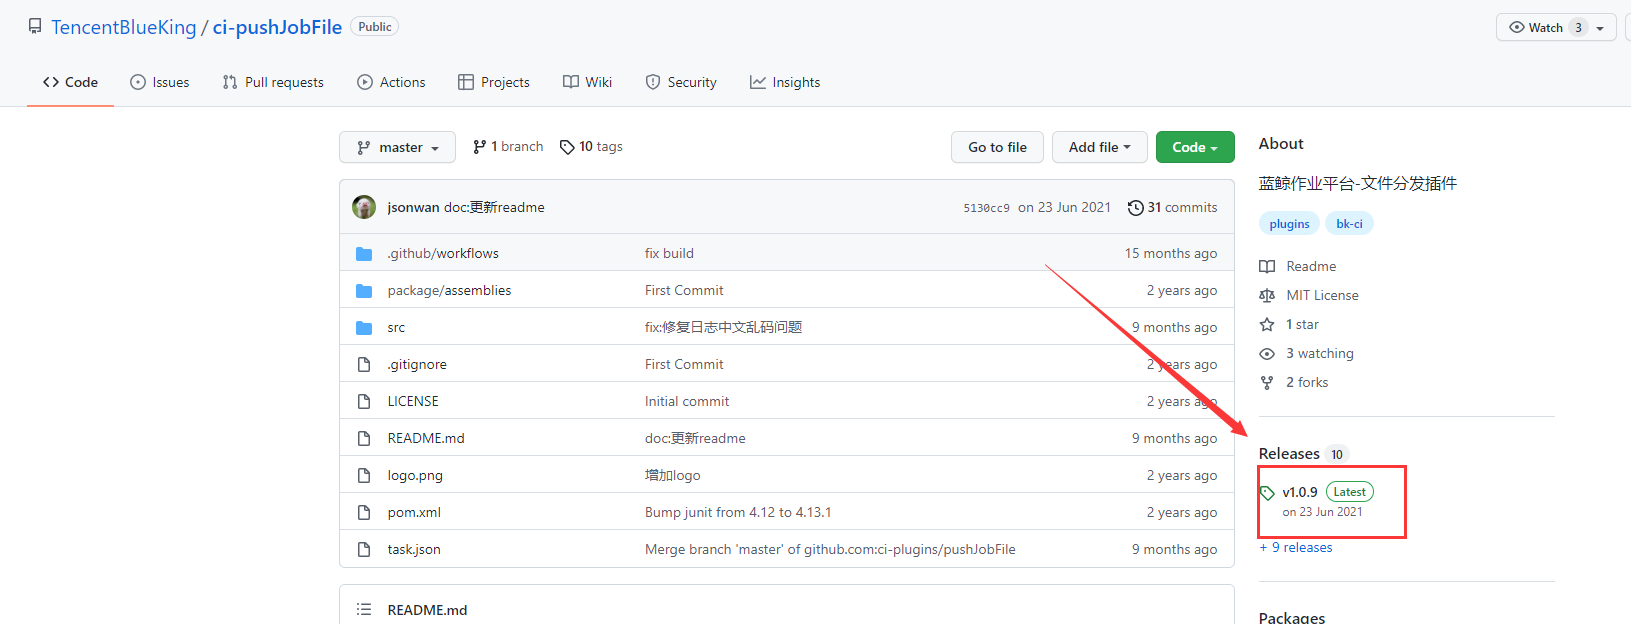Open the pom.xml file

(x=414, y=513)
